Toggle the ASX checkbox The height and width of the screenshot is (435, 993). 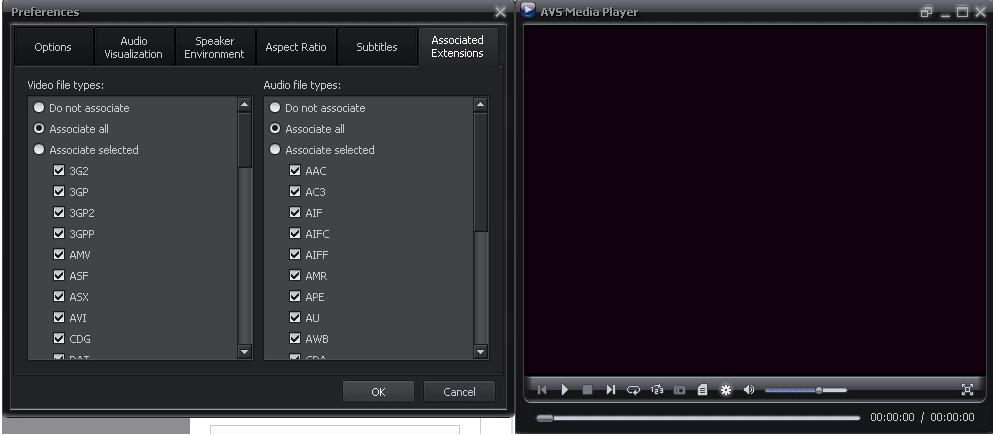tap(59, 296)
